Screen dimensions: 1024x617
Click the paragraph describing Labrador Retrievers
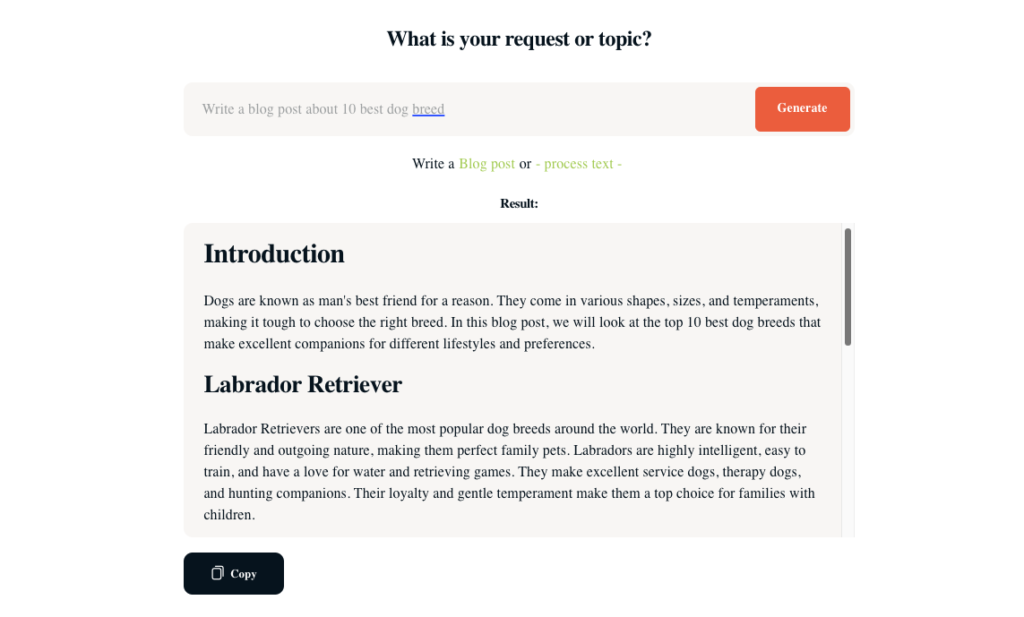512,472
